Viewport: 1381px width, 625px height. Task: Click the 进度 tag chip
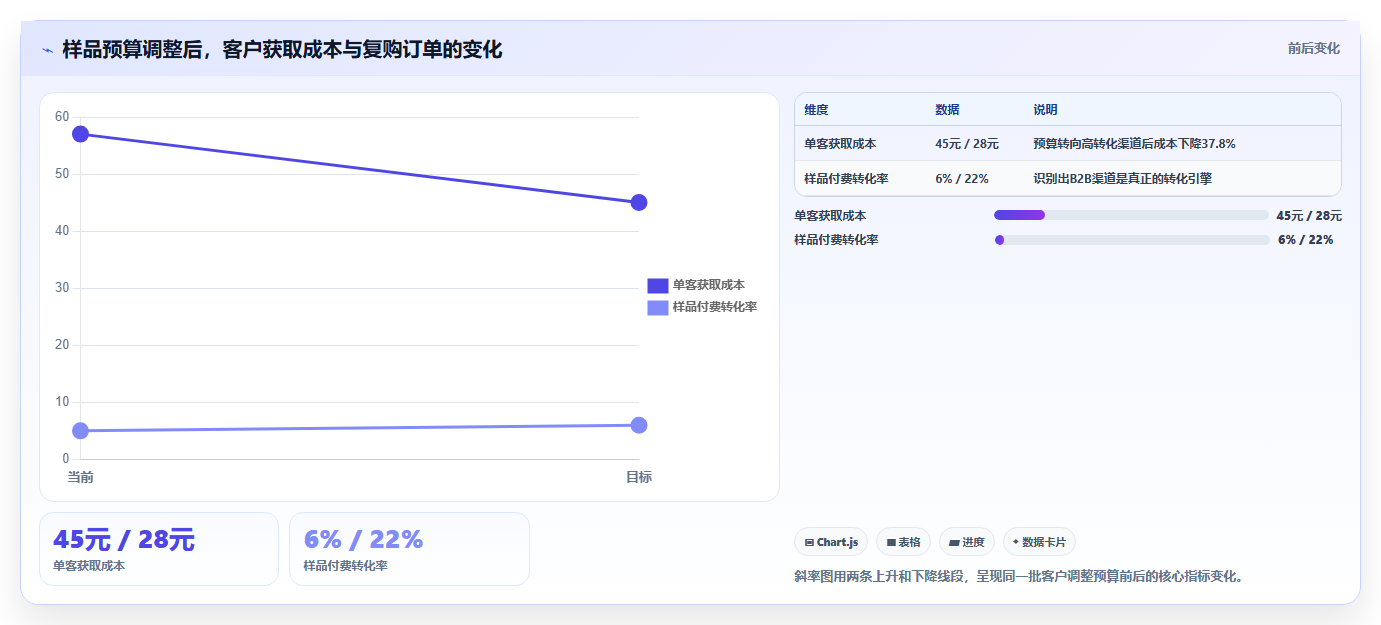(967, 542)
